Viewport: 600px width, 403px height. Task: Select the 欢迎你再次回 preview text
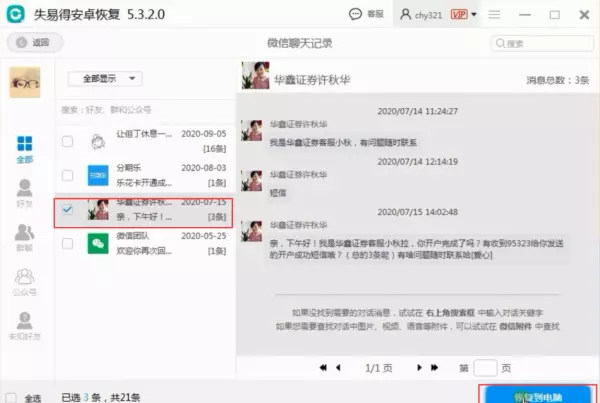(144, 251)
